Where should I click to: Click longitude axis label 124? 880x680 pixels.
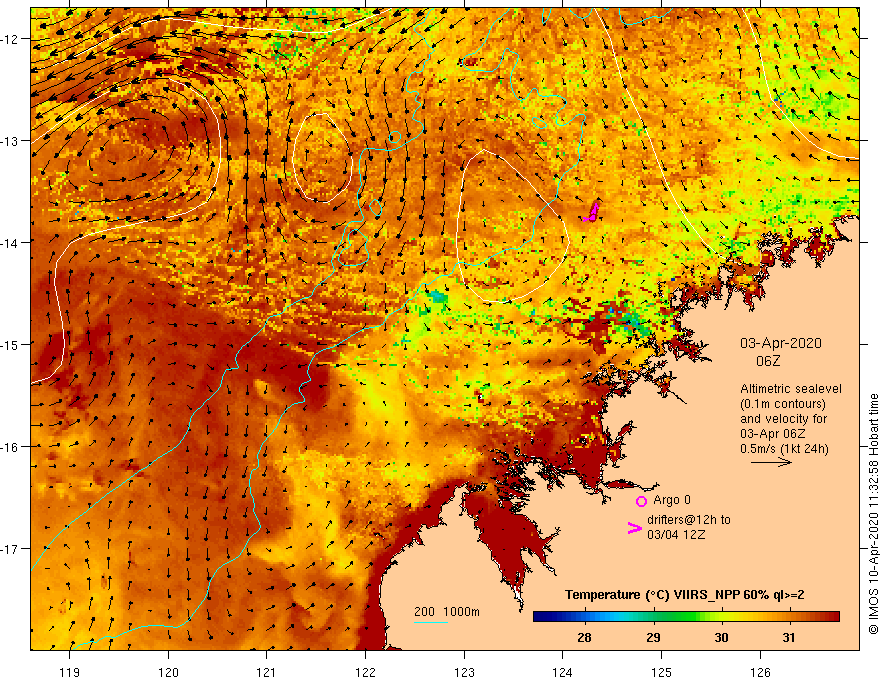click(x=562, y=672)
